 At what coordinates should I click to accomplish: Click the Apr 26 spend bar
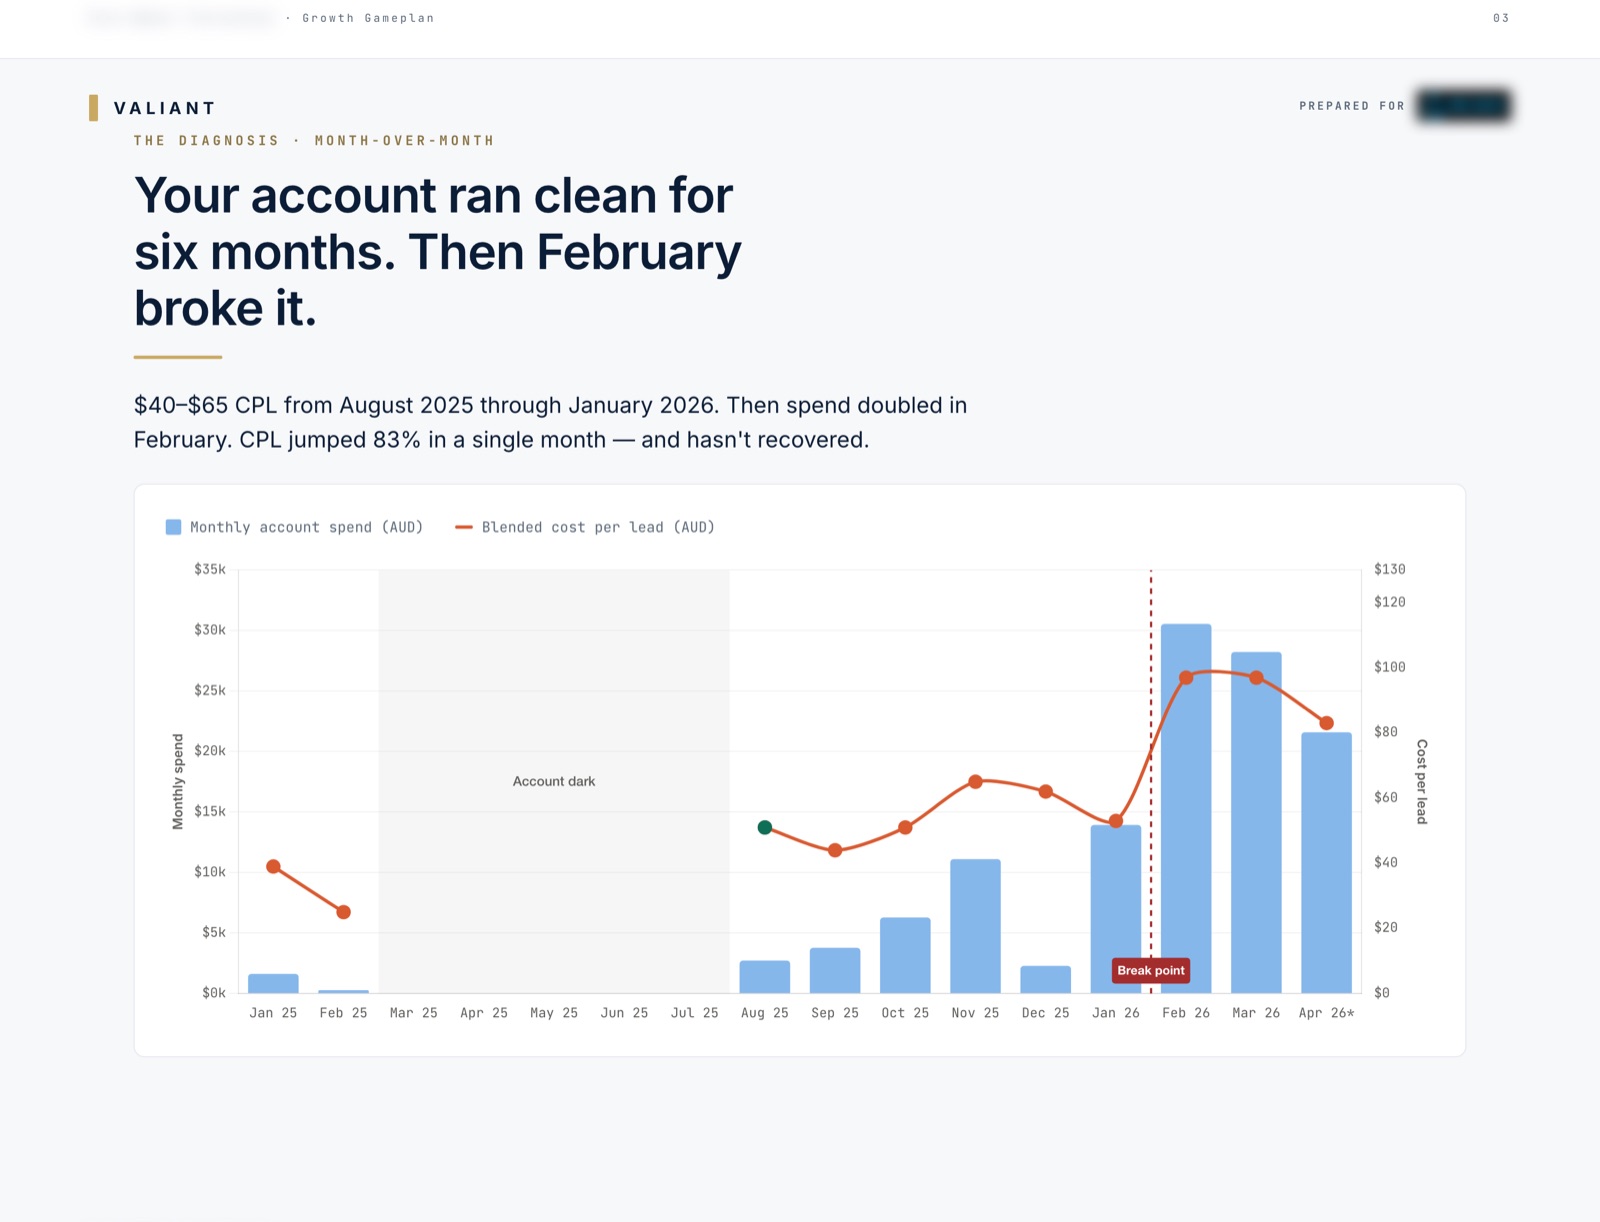[1326, 863]
